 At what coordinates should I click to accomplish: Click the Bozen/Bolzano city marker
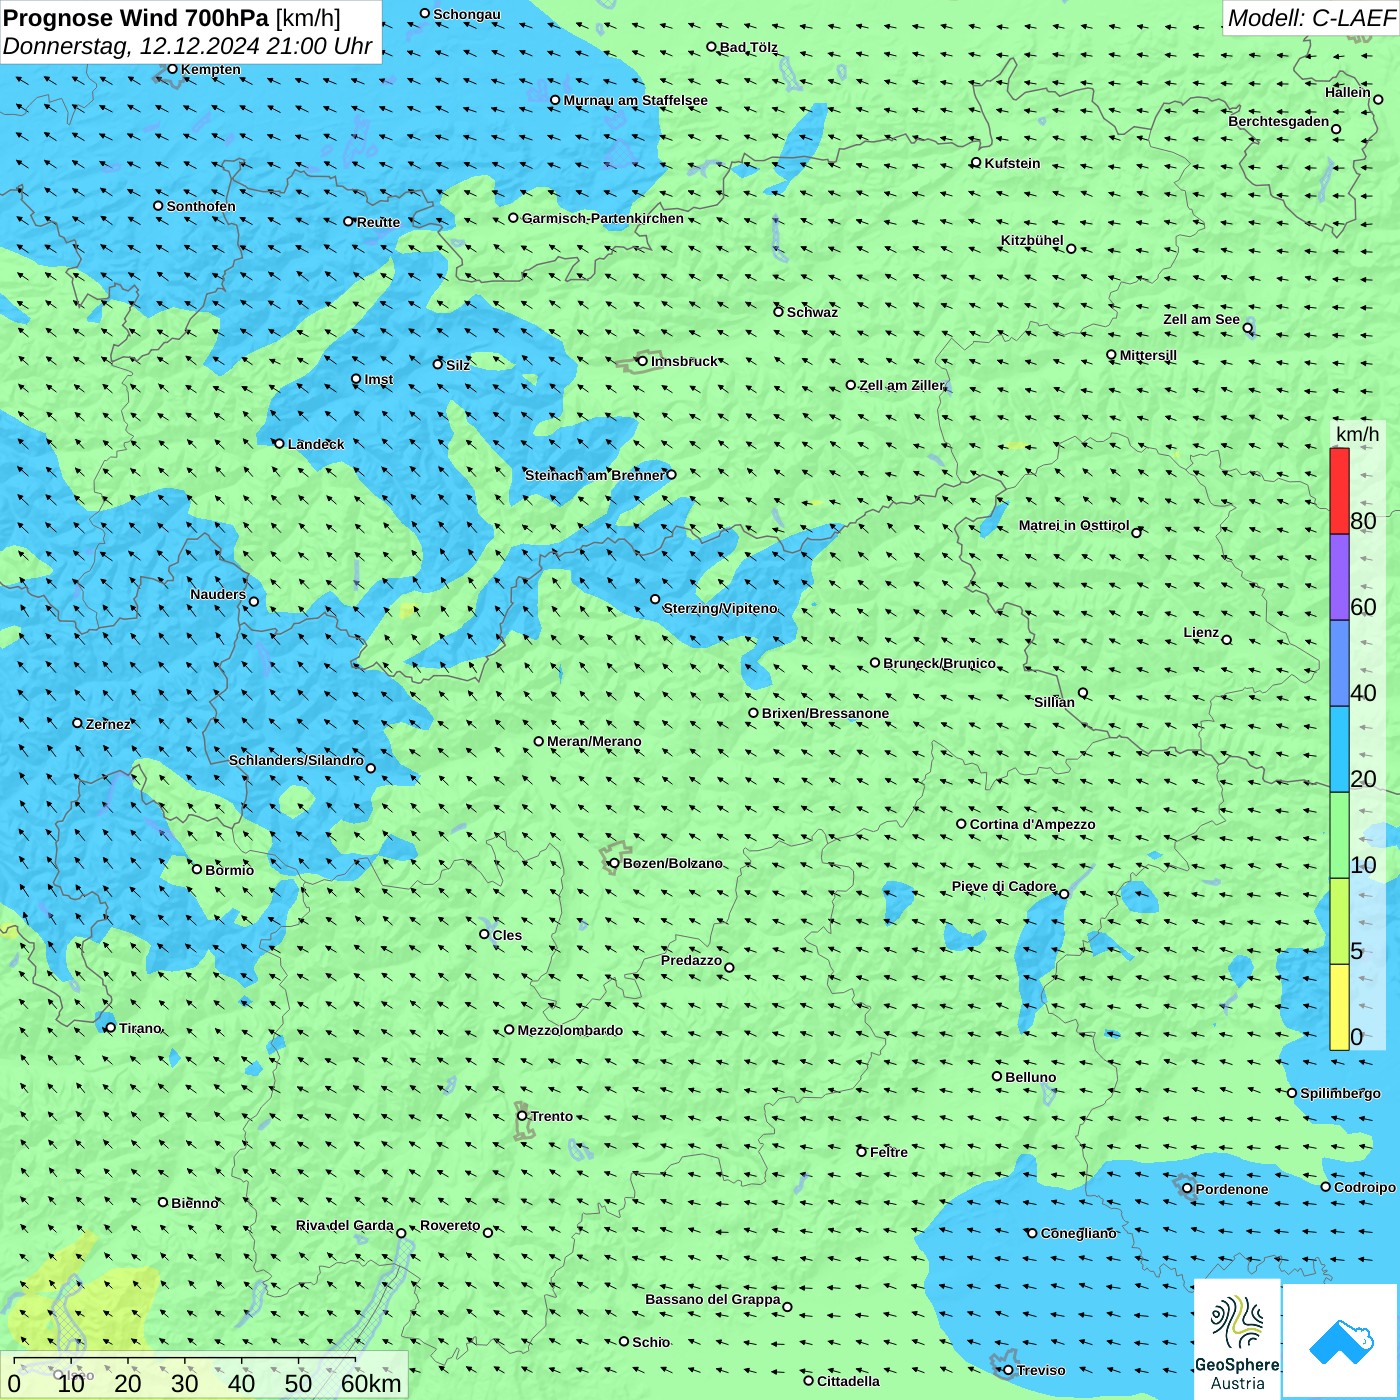pyautogui.click(x=614, y=863)
